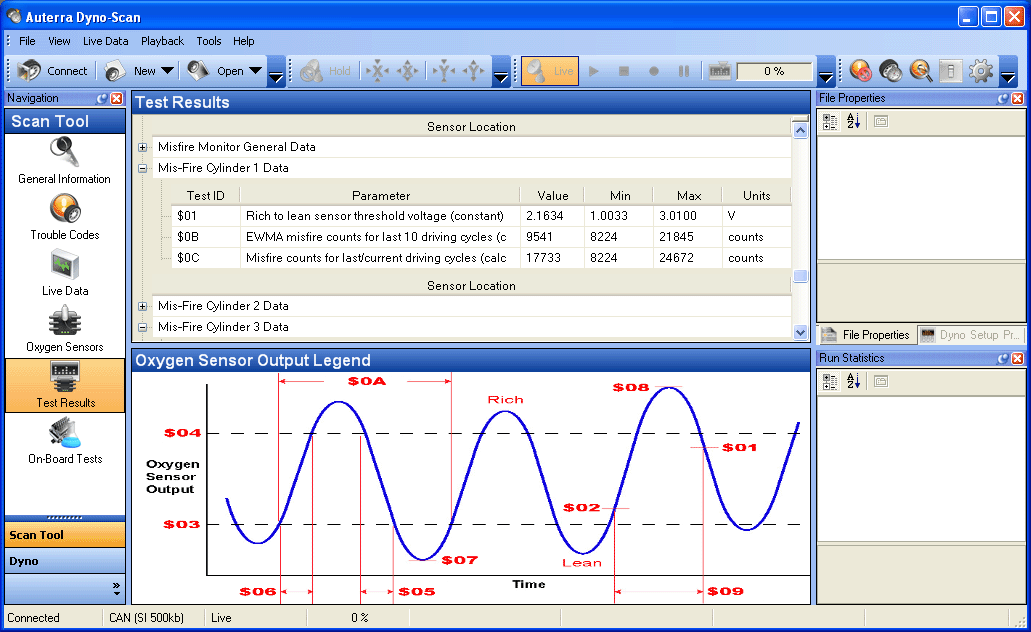The width and height of the screenshot is (1031, 632).
Task: Close the Navigation panel
Action: pos(116,98)
